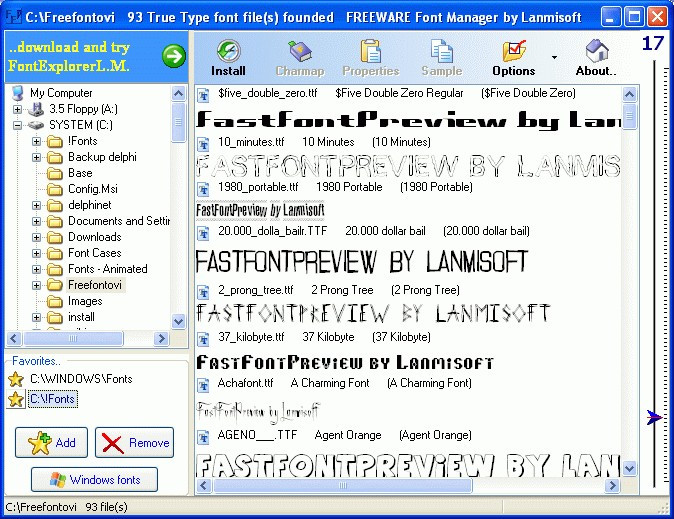Select the Freefontovi folder label
674x519 pixels.
(95, 285)
